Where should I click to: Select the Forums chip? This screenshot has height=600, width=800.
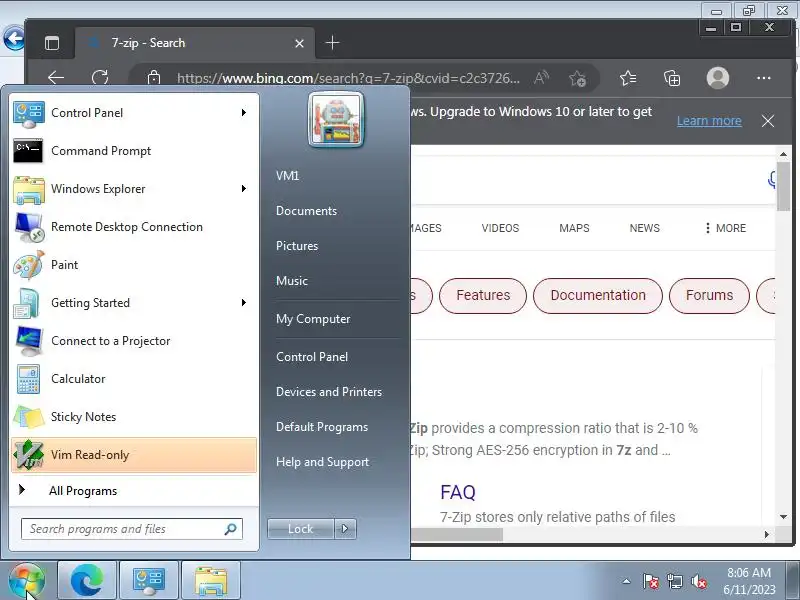(x=709, y=295)
